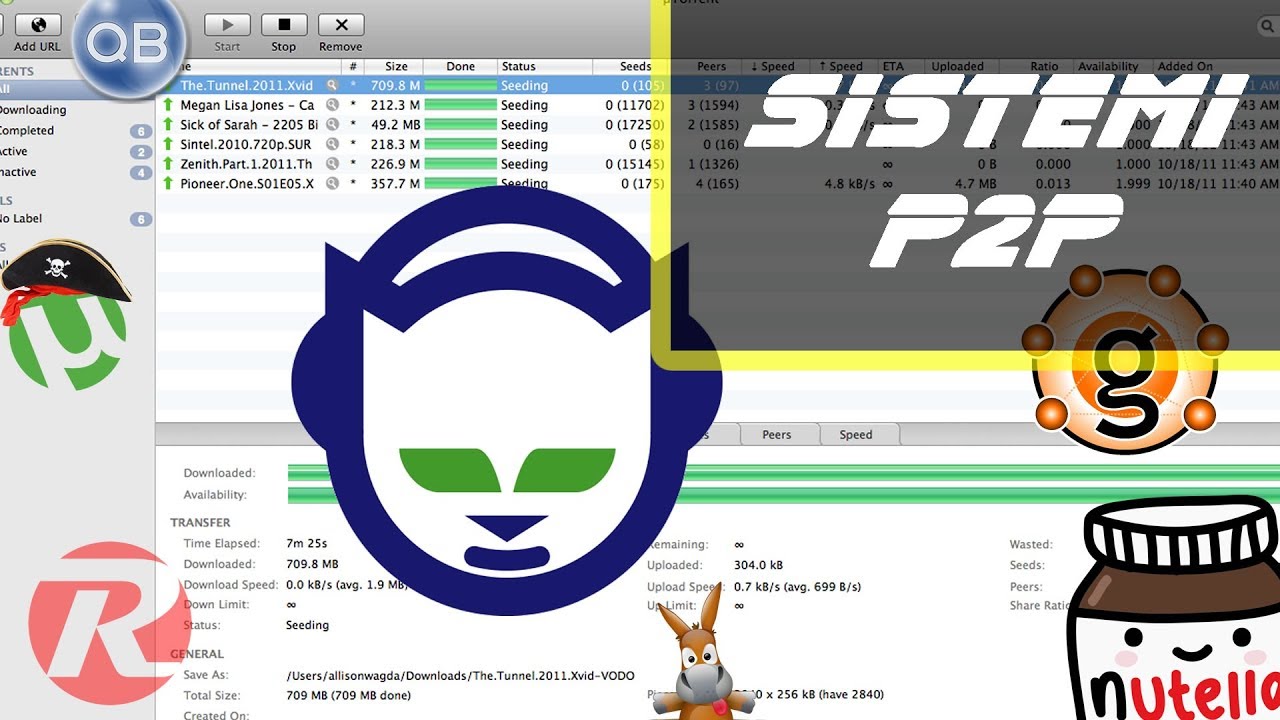Select the Sick of Sarah torrent row

click(x=717, y=125)
